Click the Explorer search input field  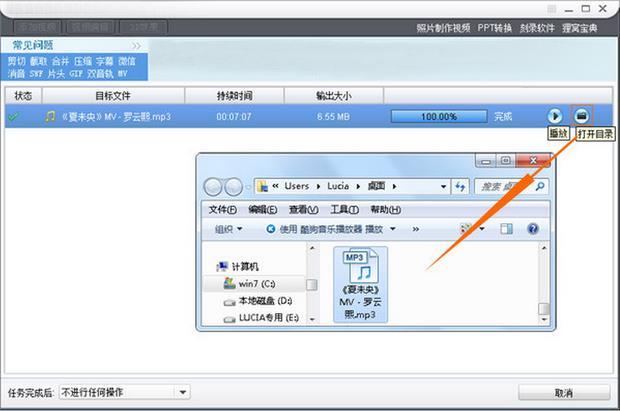(505, 186)
